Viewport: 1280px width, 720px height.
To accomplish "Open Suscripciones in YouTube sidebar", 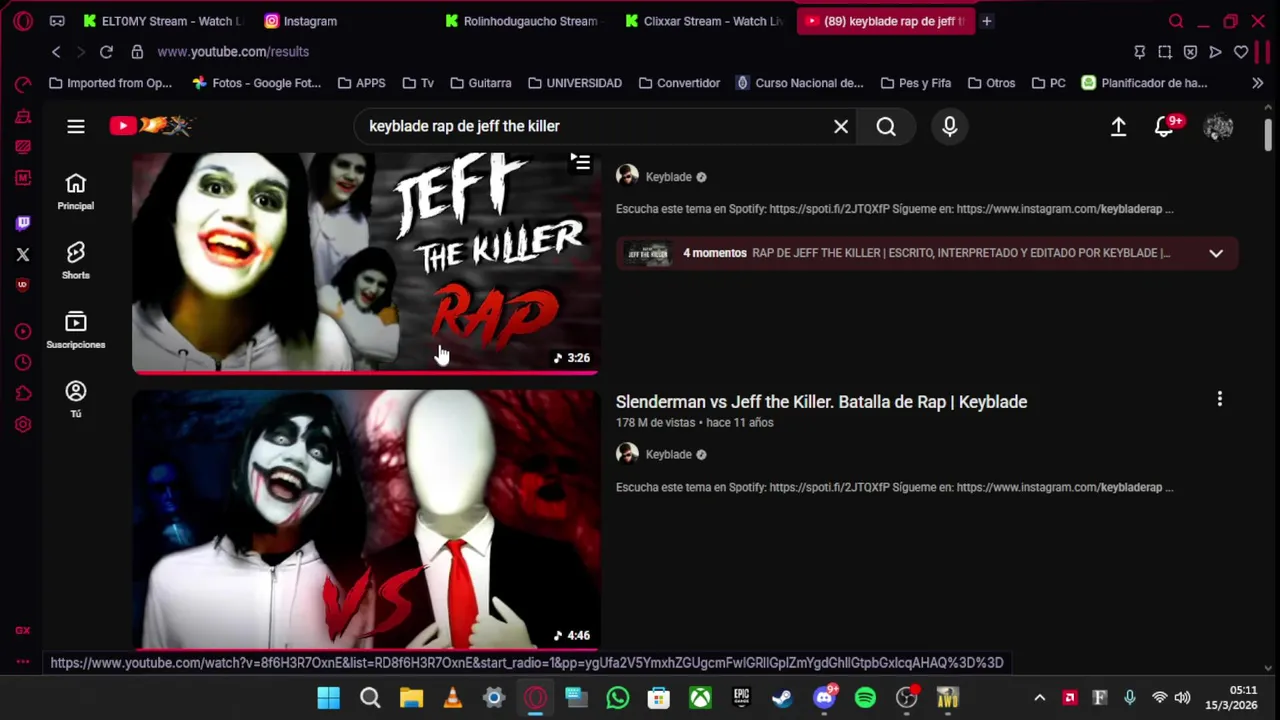I will pos(75,330).
